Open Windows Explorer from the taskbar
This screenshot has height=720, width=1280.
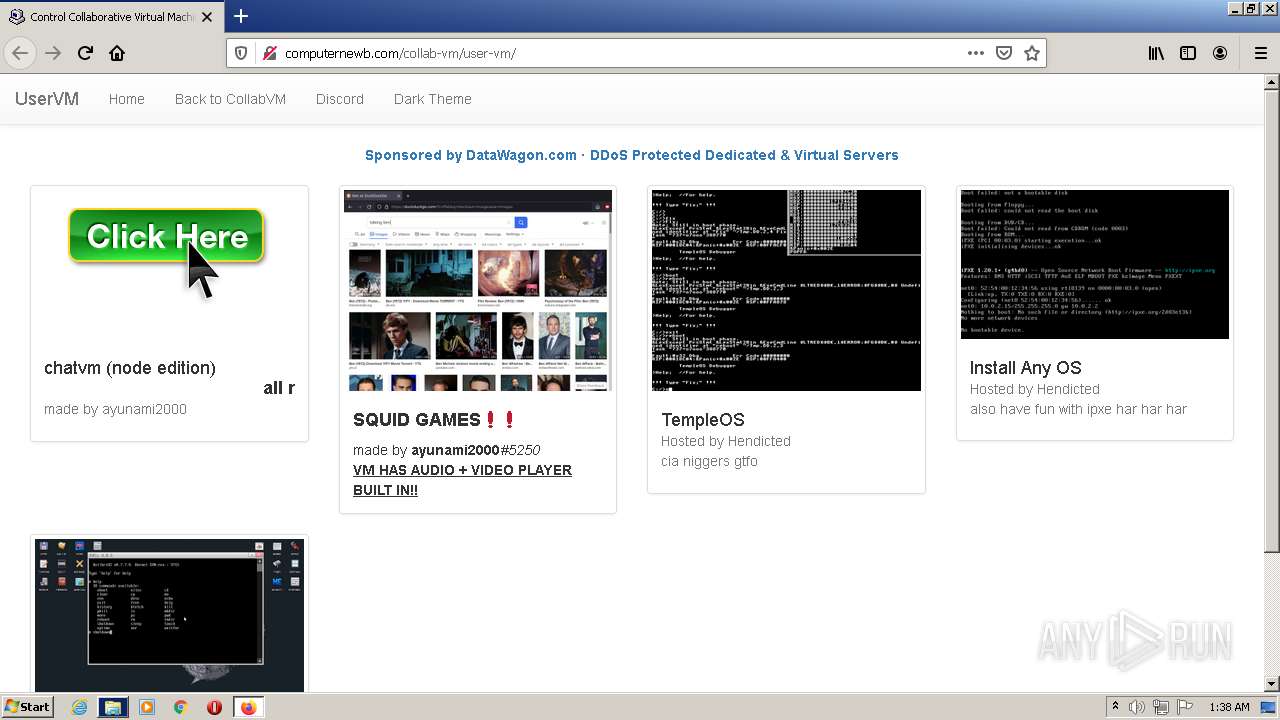[113, 707]
